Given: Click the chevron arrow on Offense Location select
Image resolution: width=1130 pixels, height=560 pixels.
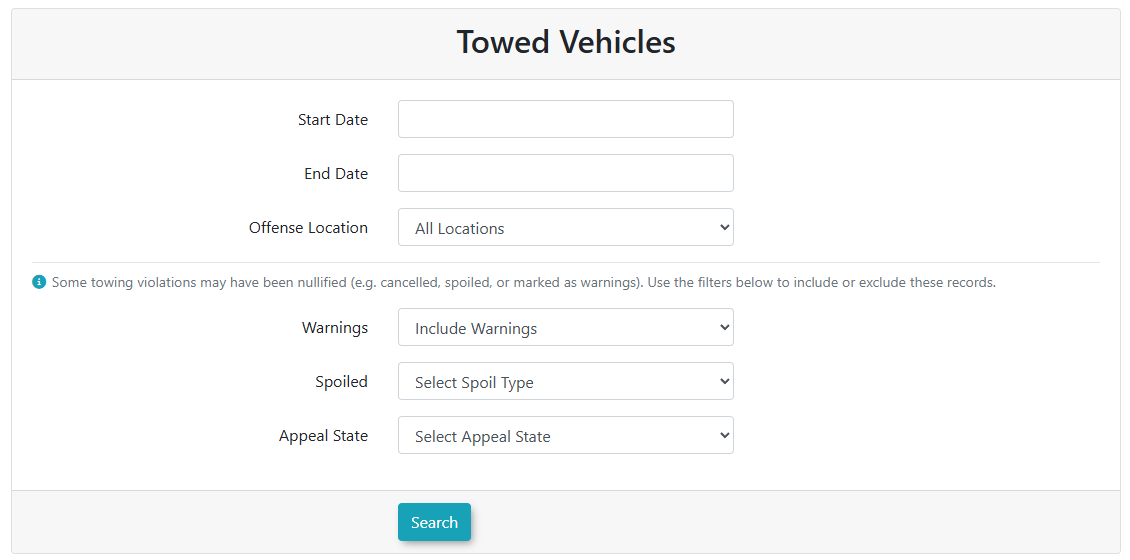Looking at the screenshot, I should click(724, 227).
